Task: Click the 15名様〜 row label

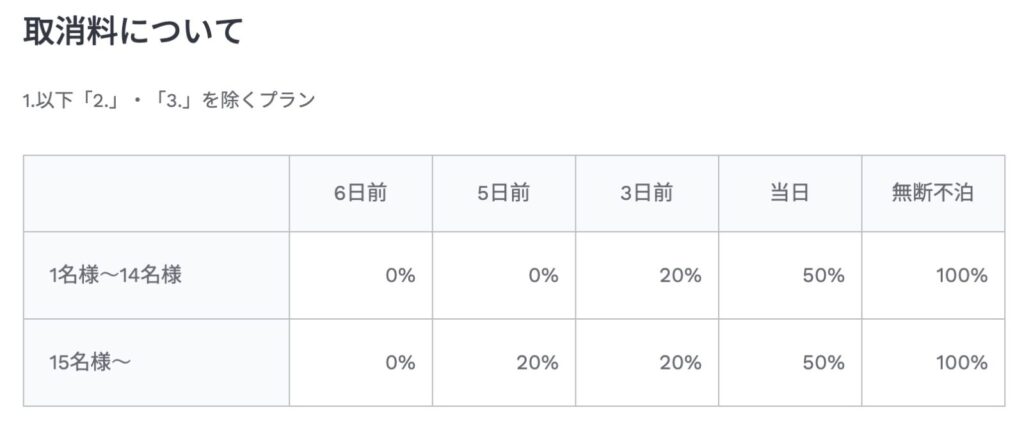Action: tap(90, 363)
